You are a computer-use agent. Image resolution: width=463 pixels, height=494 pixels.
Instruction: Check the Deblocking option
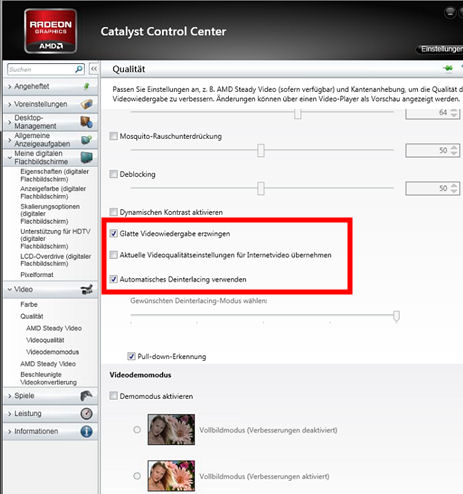pyautogui.click(x=114, y=174)
